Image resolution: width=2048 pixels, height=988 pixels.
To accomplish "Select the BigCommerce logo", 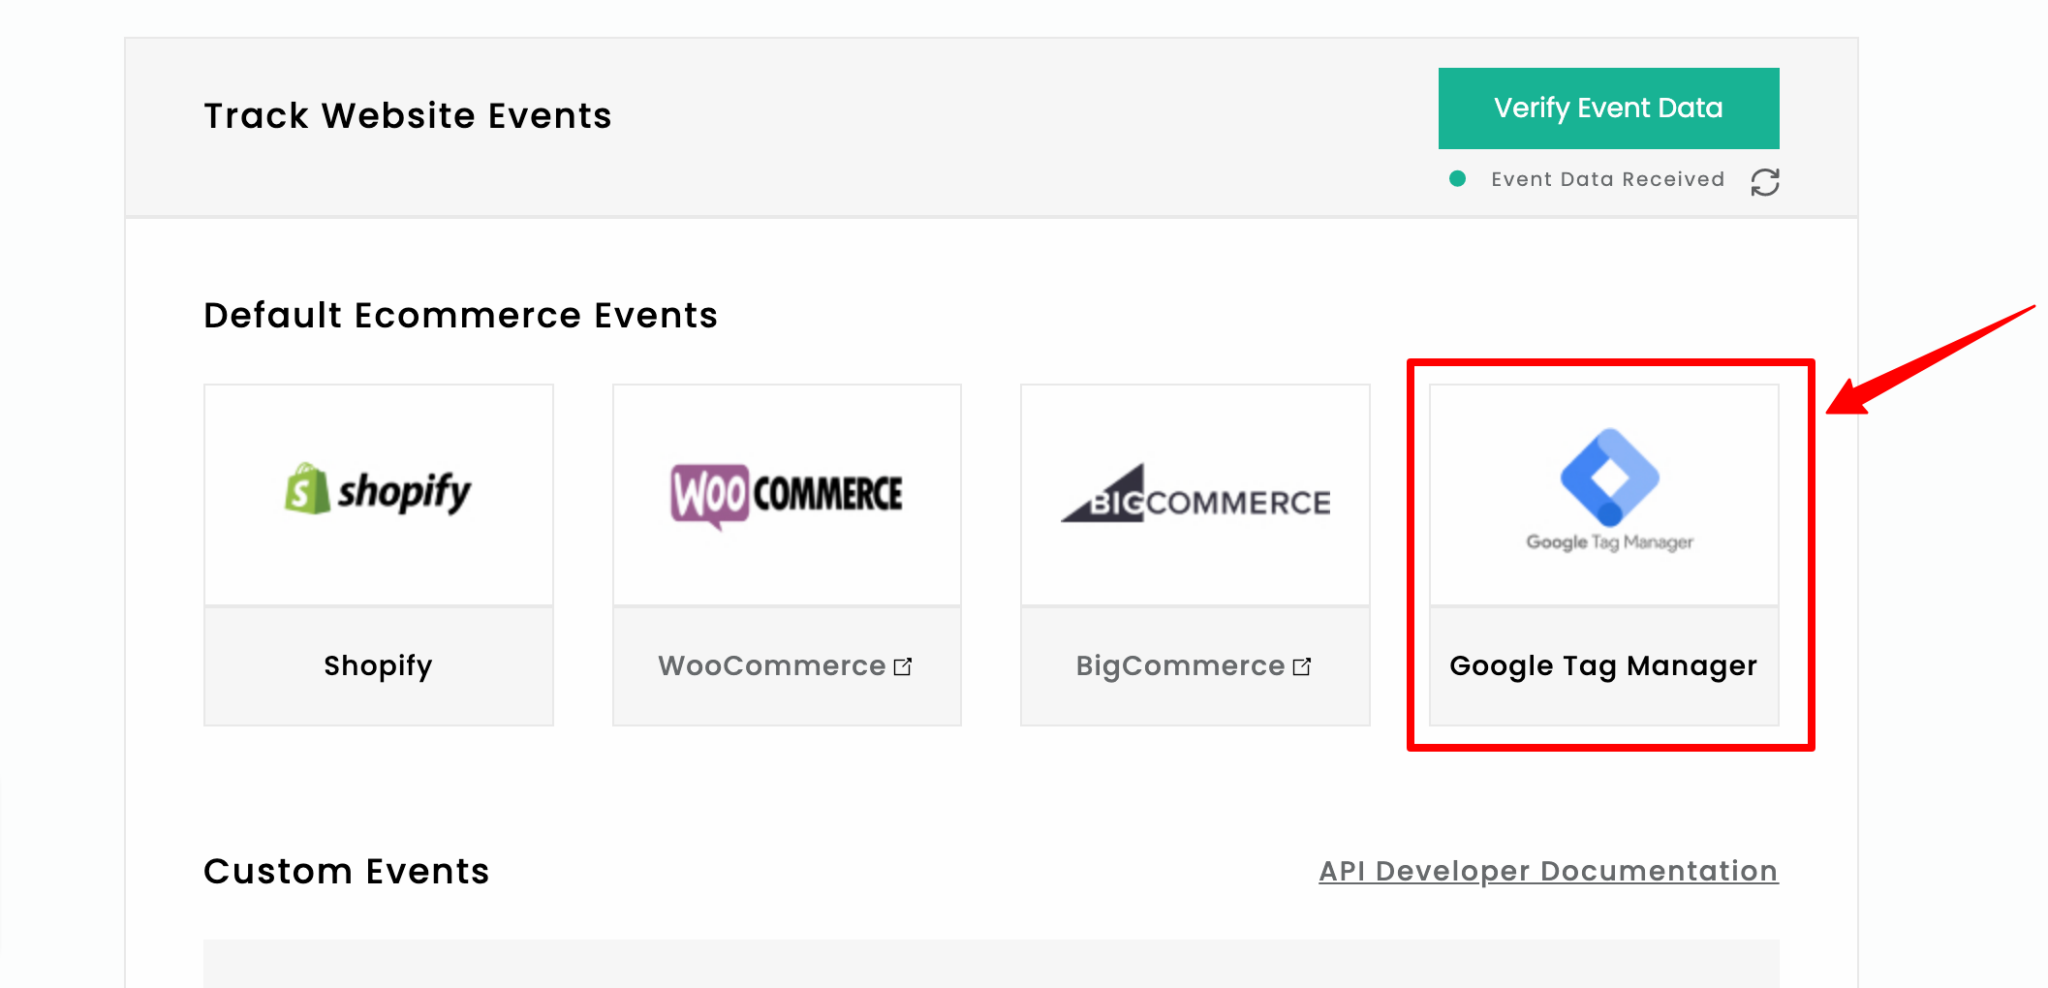I will coord(1194,497).
